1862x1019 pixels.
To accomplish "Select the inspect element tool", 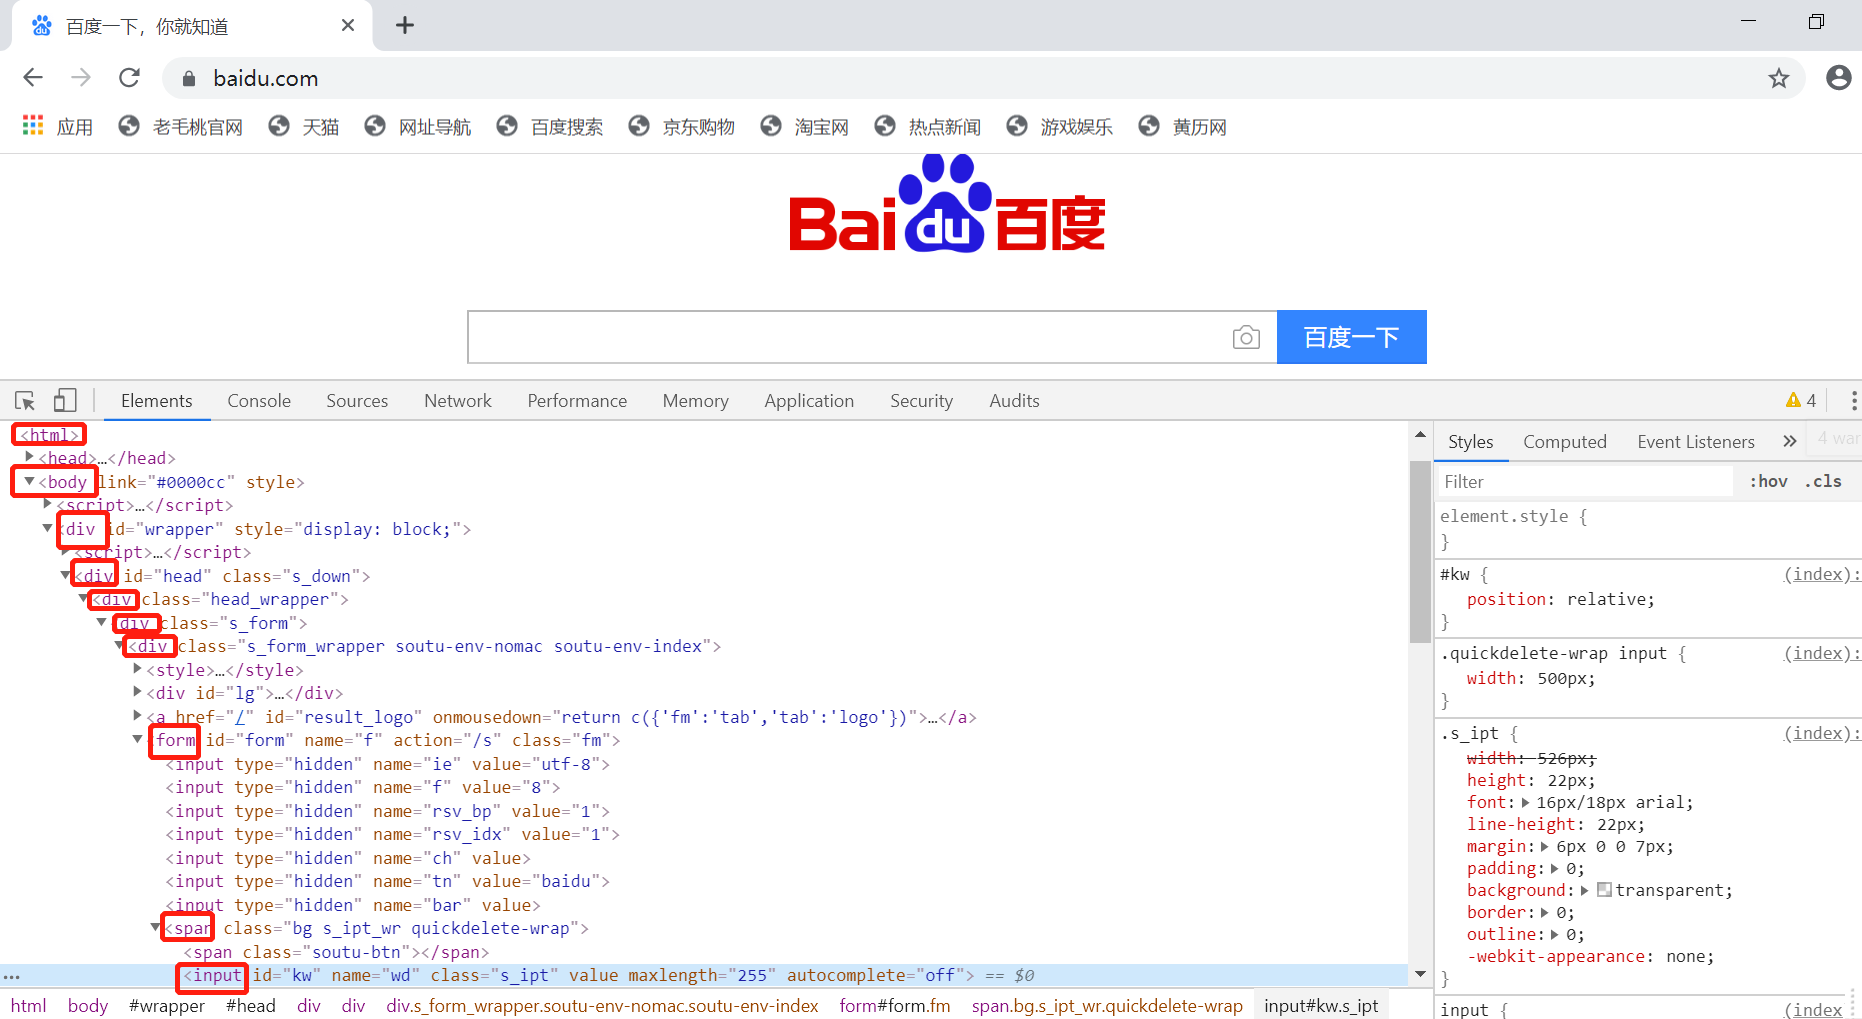I will [24, 400].
